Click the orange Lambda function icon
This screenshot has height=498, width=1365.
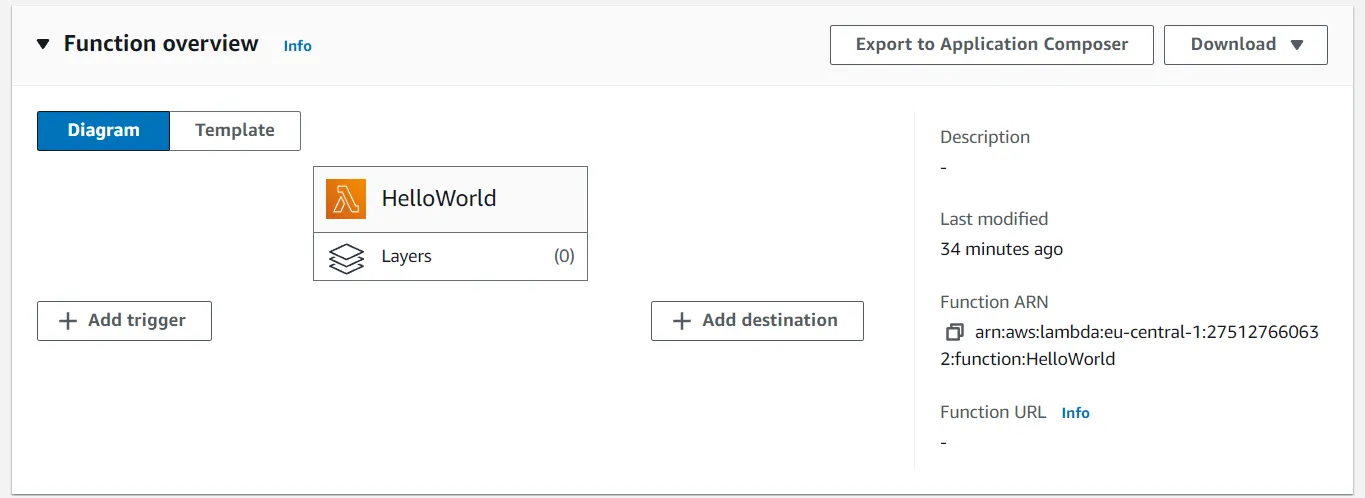point(346,199)
